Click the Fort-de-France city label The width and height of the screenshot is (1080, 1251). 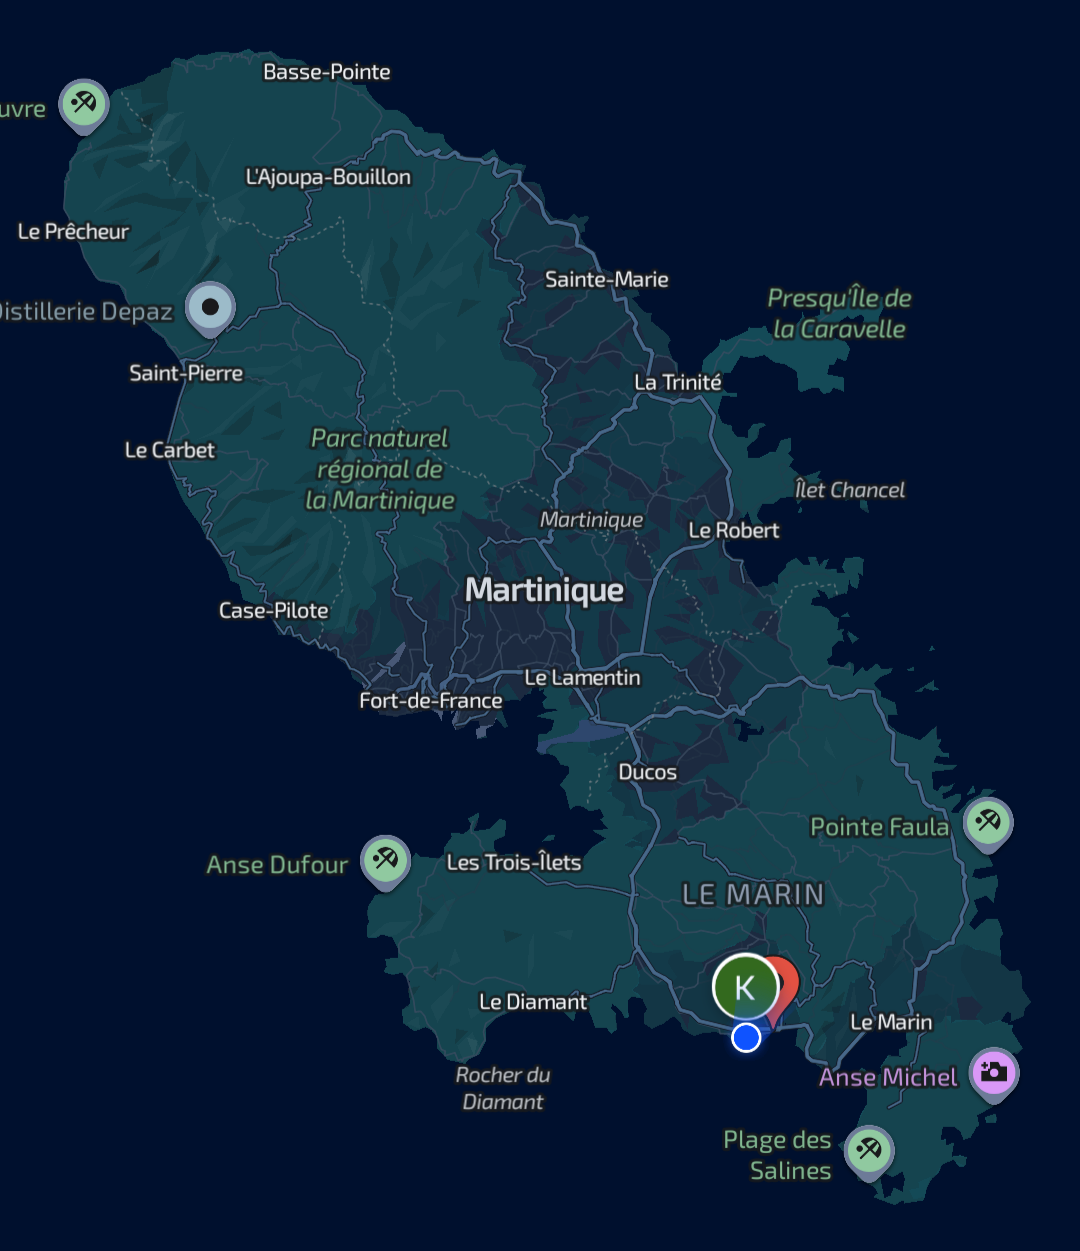click(431, 701)
